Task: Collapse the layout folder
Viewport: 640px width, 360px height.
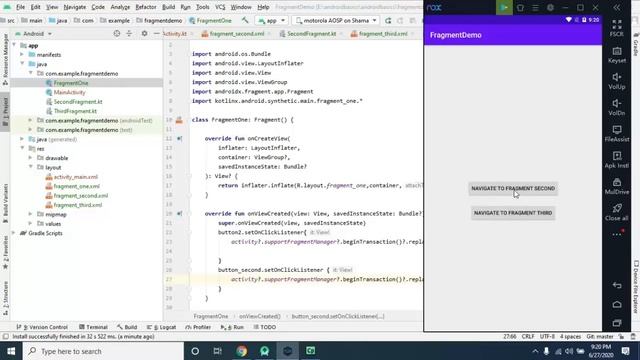Action: [x=30, y=167]
